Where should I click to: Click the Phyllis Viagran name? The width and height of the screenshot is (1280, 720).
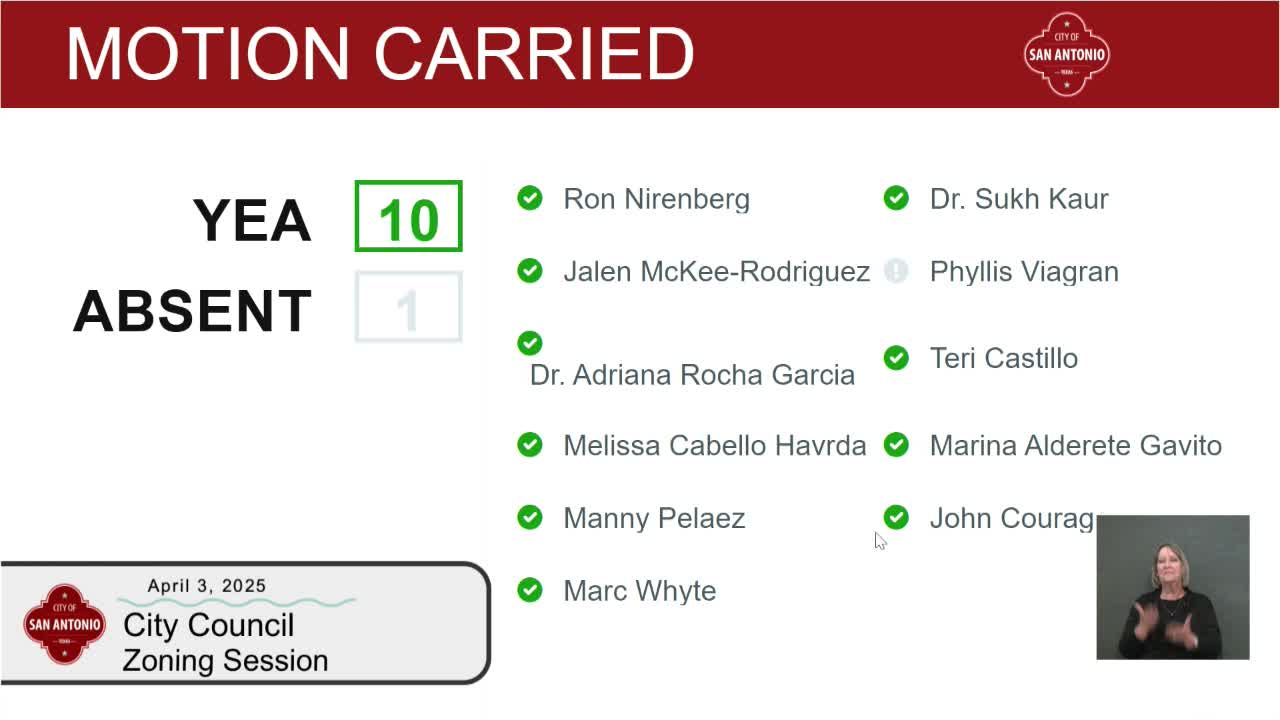tap(1024, 272)
